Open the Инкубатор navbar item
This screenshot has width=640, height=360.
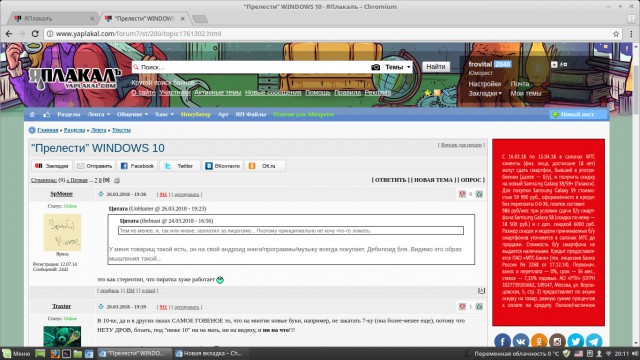(196, 114)
